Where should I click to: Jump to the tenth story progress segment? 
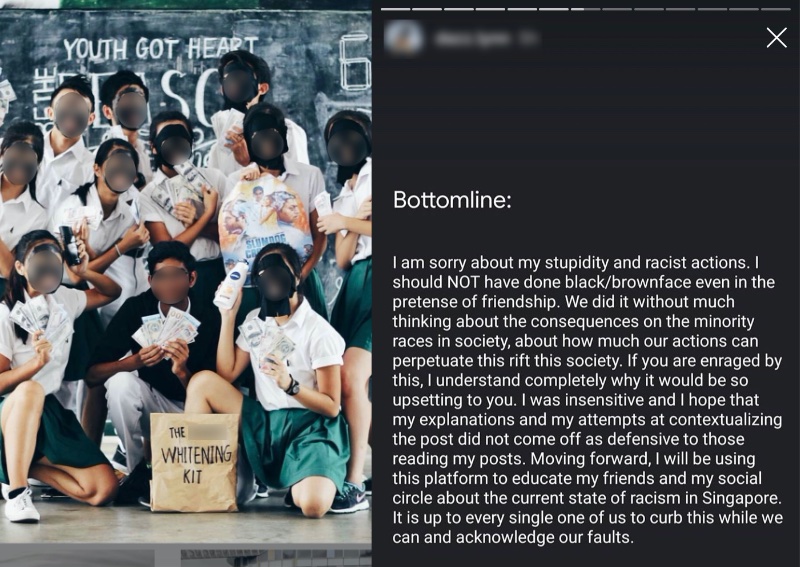[680, 9]
